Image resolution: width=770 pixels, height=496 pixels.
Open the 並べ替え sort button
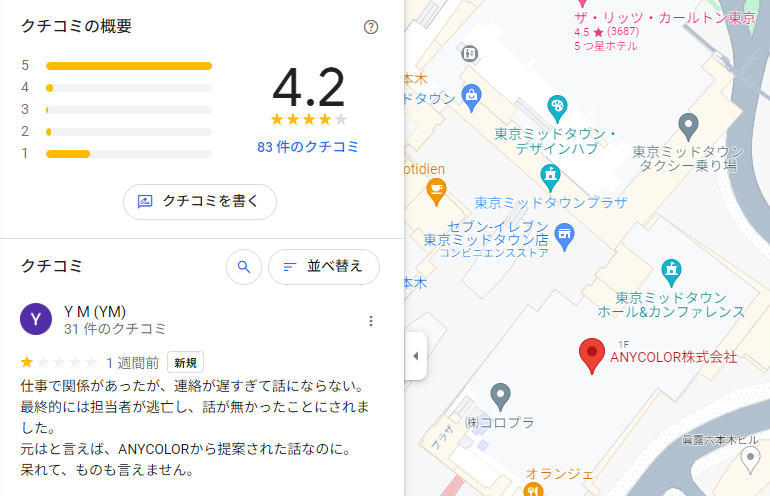coord(324,267)
